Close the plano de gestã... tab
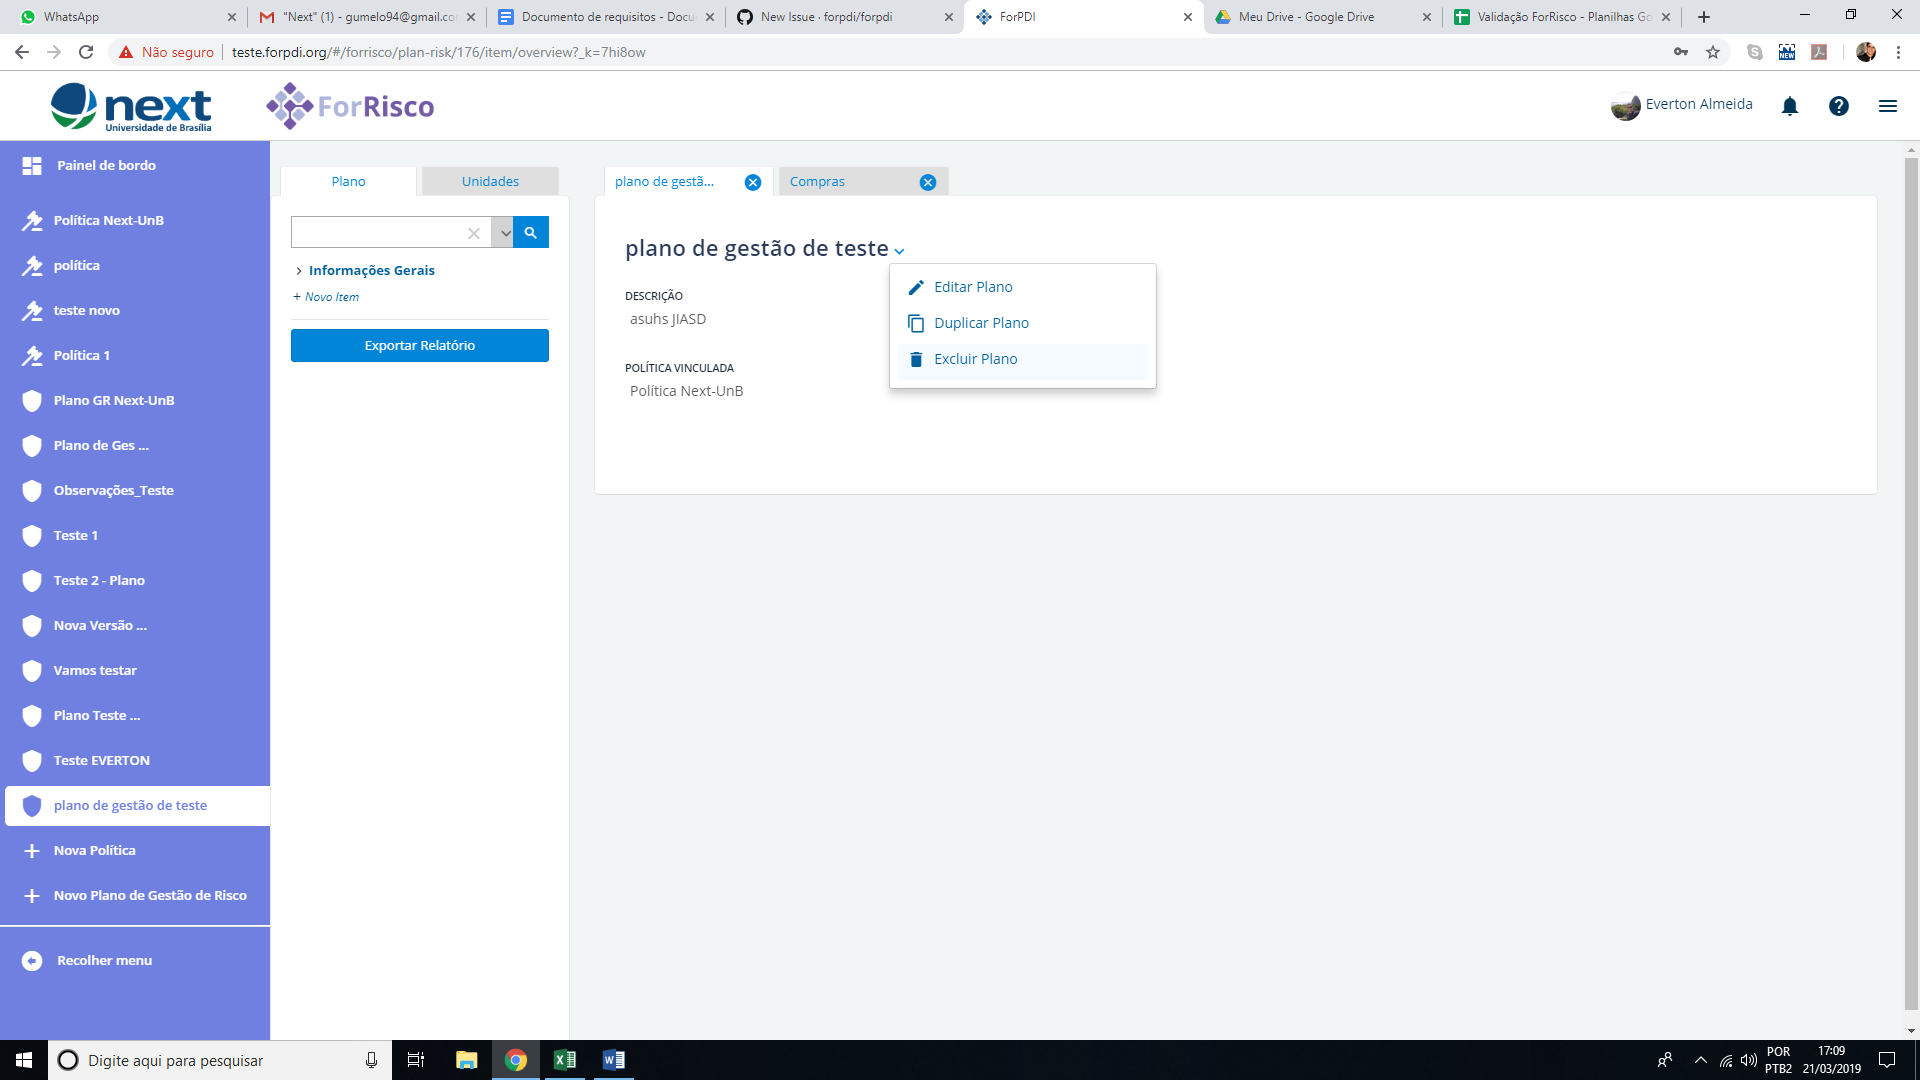This screenshot has width=1920, height=1080. pyautogui.click(x=753, y=182)
